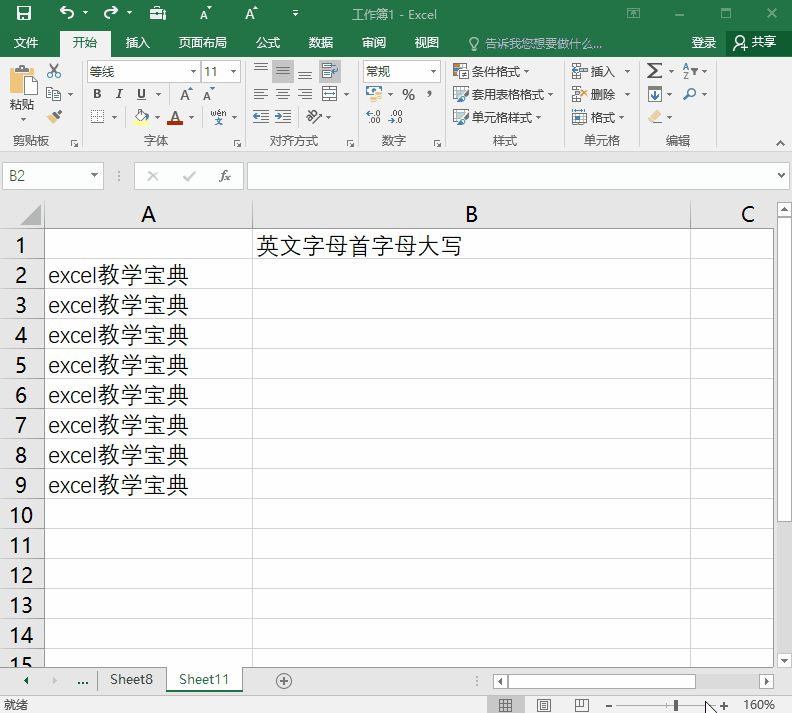
Task: Expand the formula bar
Action: (x=781, y=175)
